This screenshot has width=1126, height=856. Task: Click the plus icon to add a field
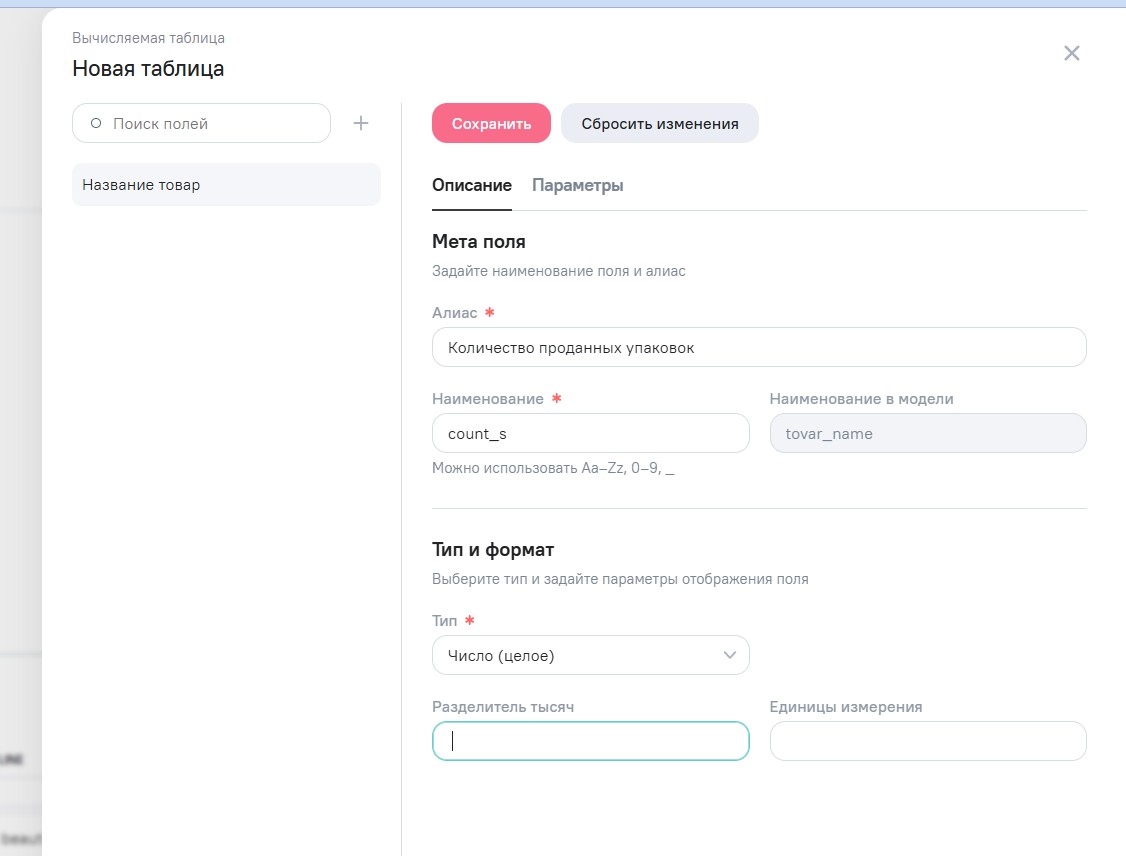(x=361, y=123)
